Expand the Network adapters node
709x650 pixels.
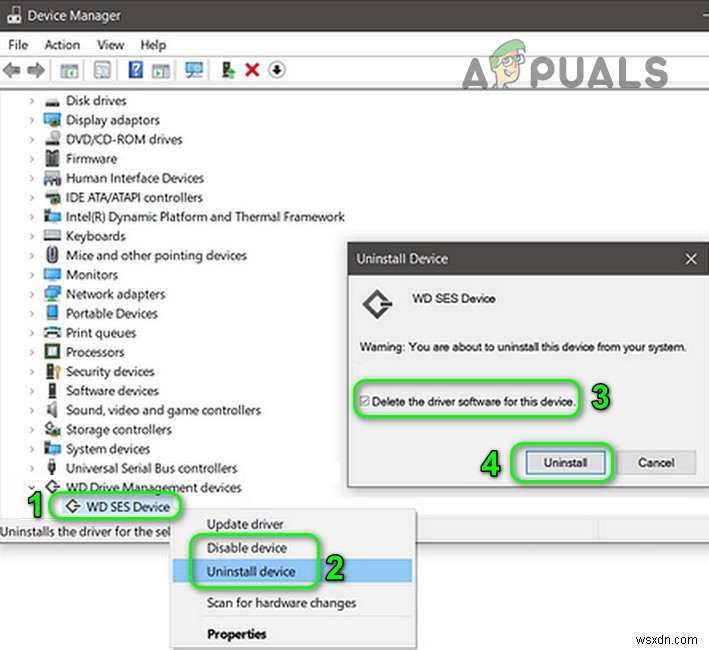coord(32,294)
